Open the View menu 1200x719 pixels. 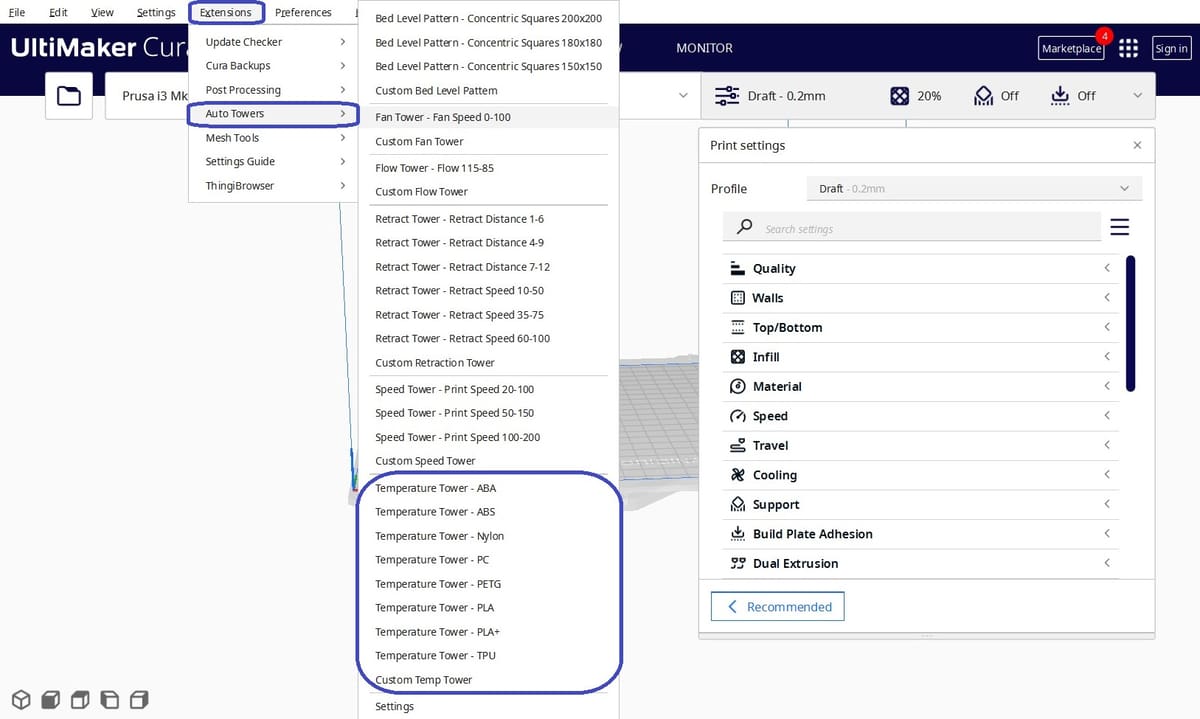point(102,13)
